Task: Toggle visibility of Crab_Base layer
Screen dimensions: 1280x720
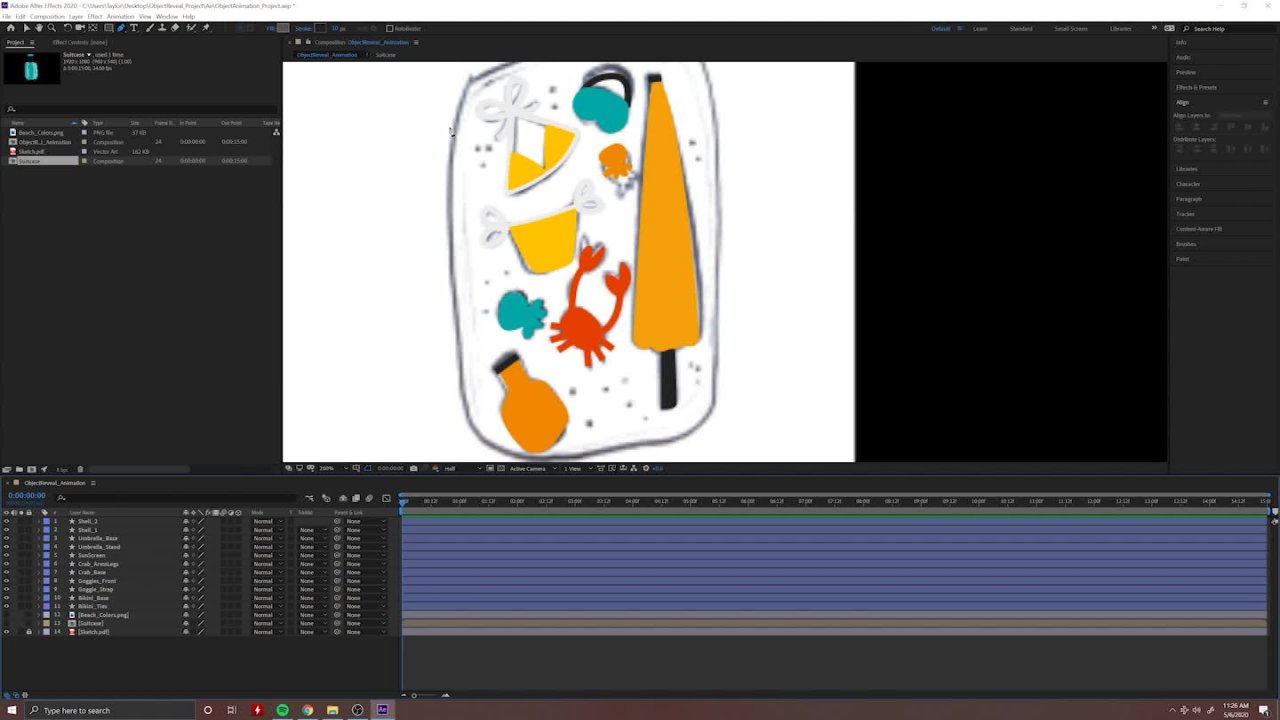Action: (6, 572)
